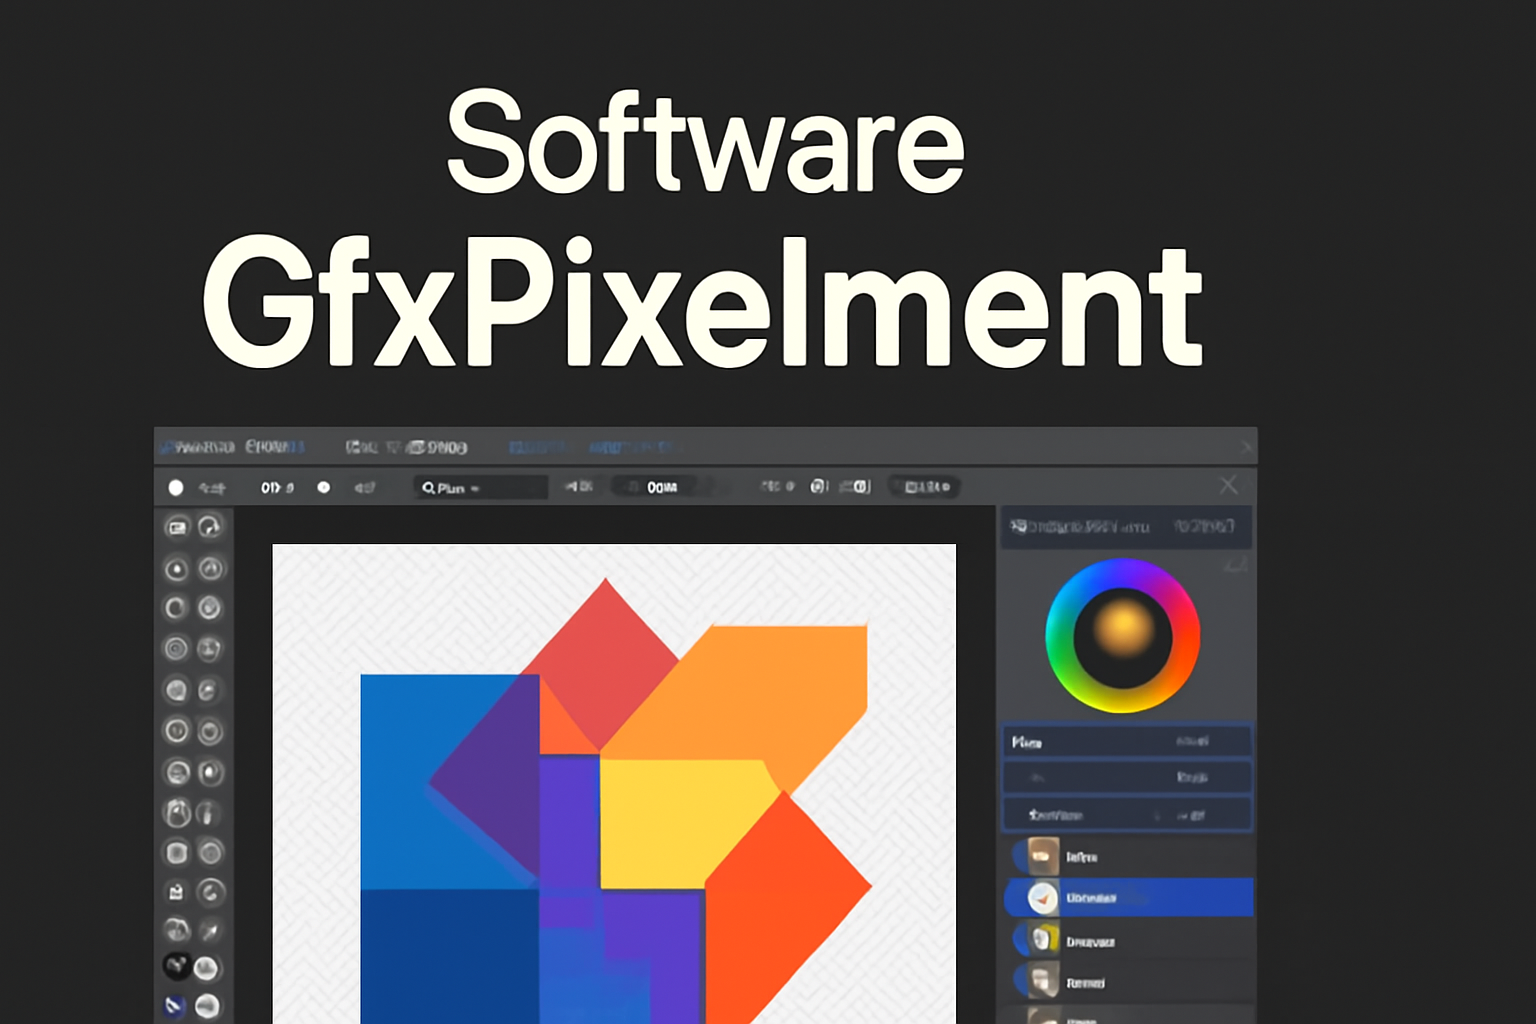This screenshot has height=1024, width=1536.
Task: Click the diagonal arrow tool in the toolbox
Action: [x=209, y=931]
